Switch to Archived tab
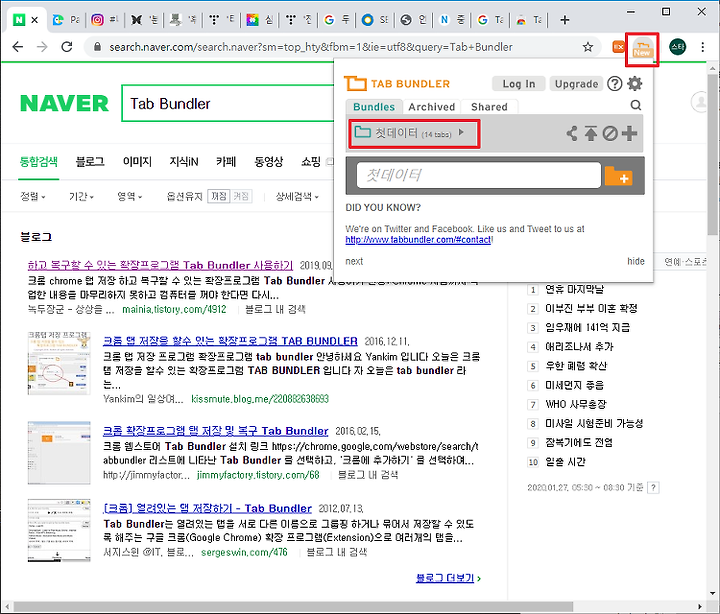720x614 pixels. (x=432, y=107)
